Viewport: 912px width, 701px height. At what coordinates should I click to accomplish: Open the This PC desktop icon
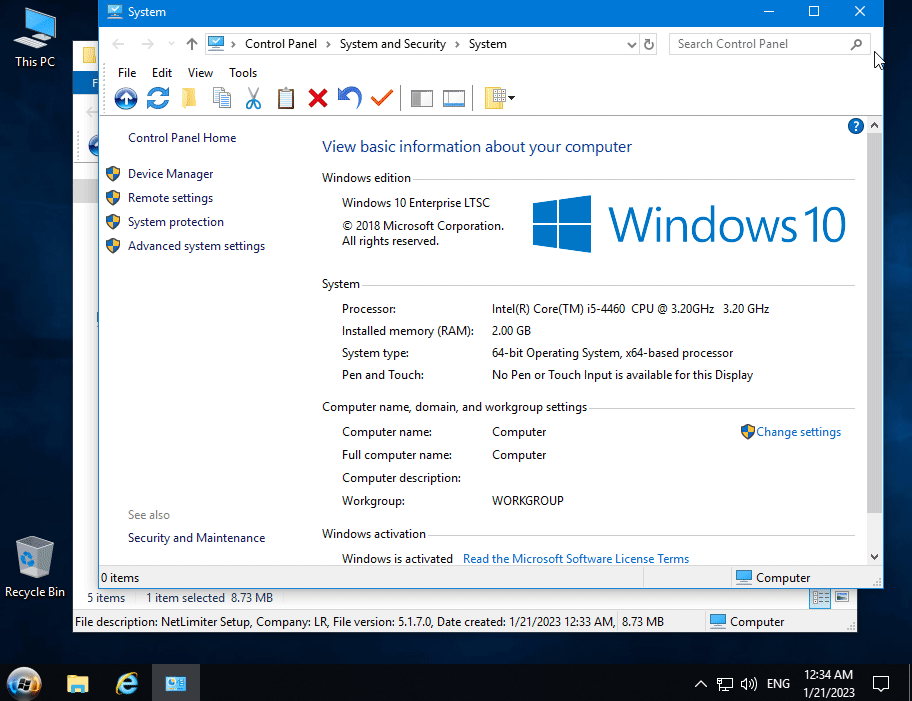tap(35, 38)
